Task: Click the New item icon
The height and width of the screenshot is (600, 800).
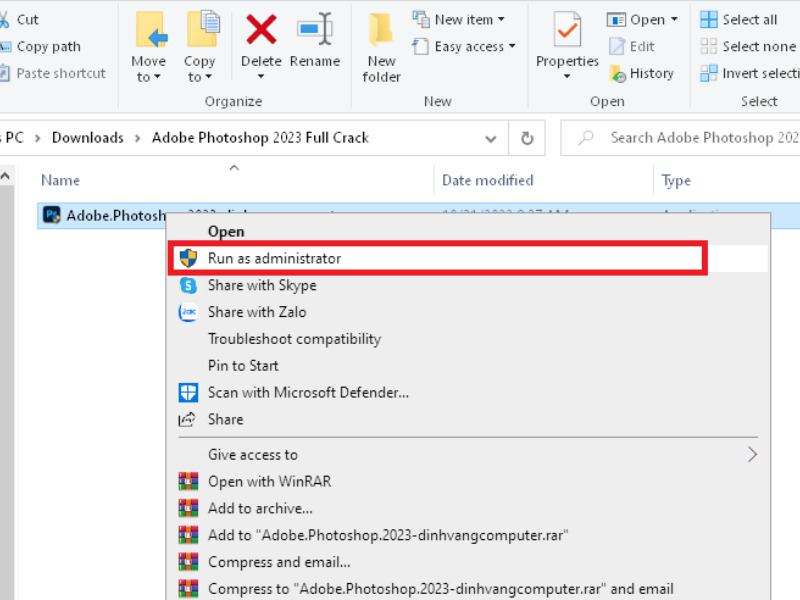Action: point(421,19)
